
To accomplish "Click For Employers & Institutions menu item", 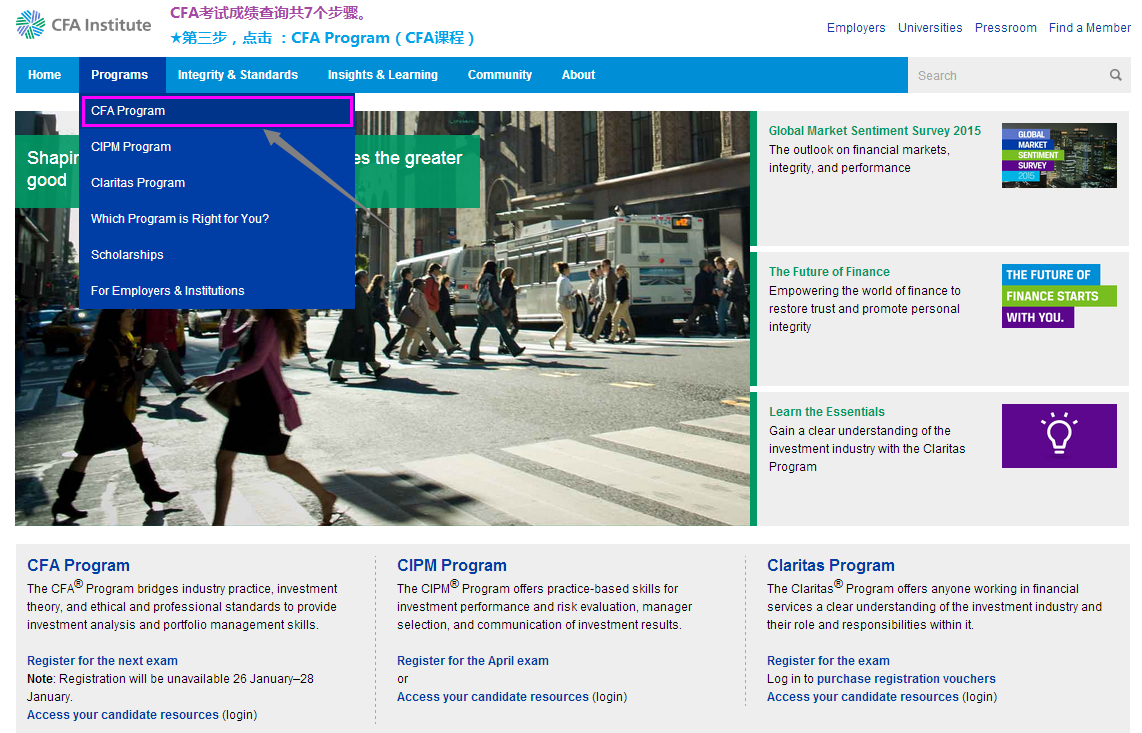I will click(168, 291).
